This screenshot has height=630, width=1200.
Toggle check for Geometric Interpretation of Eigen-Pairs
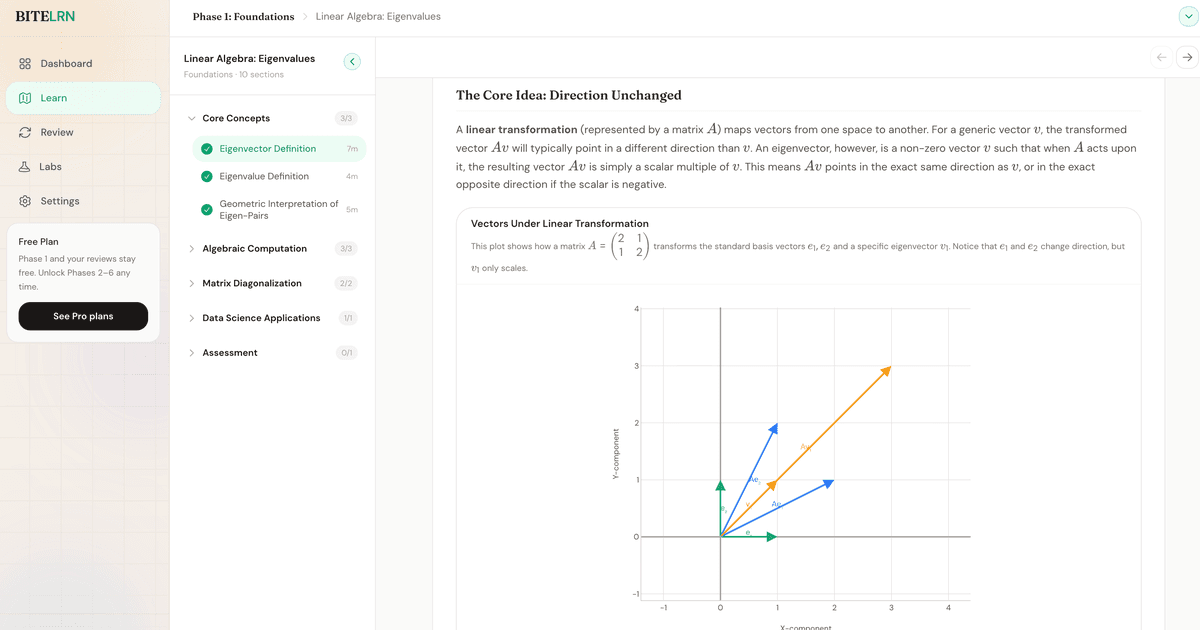tap(207, 210)
